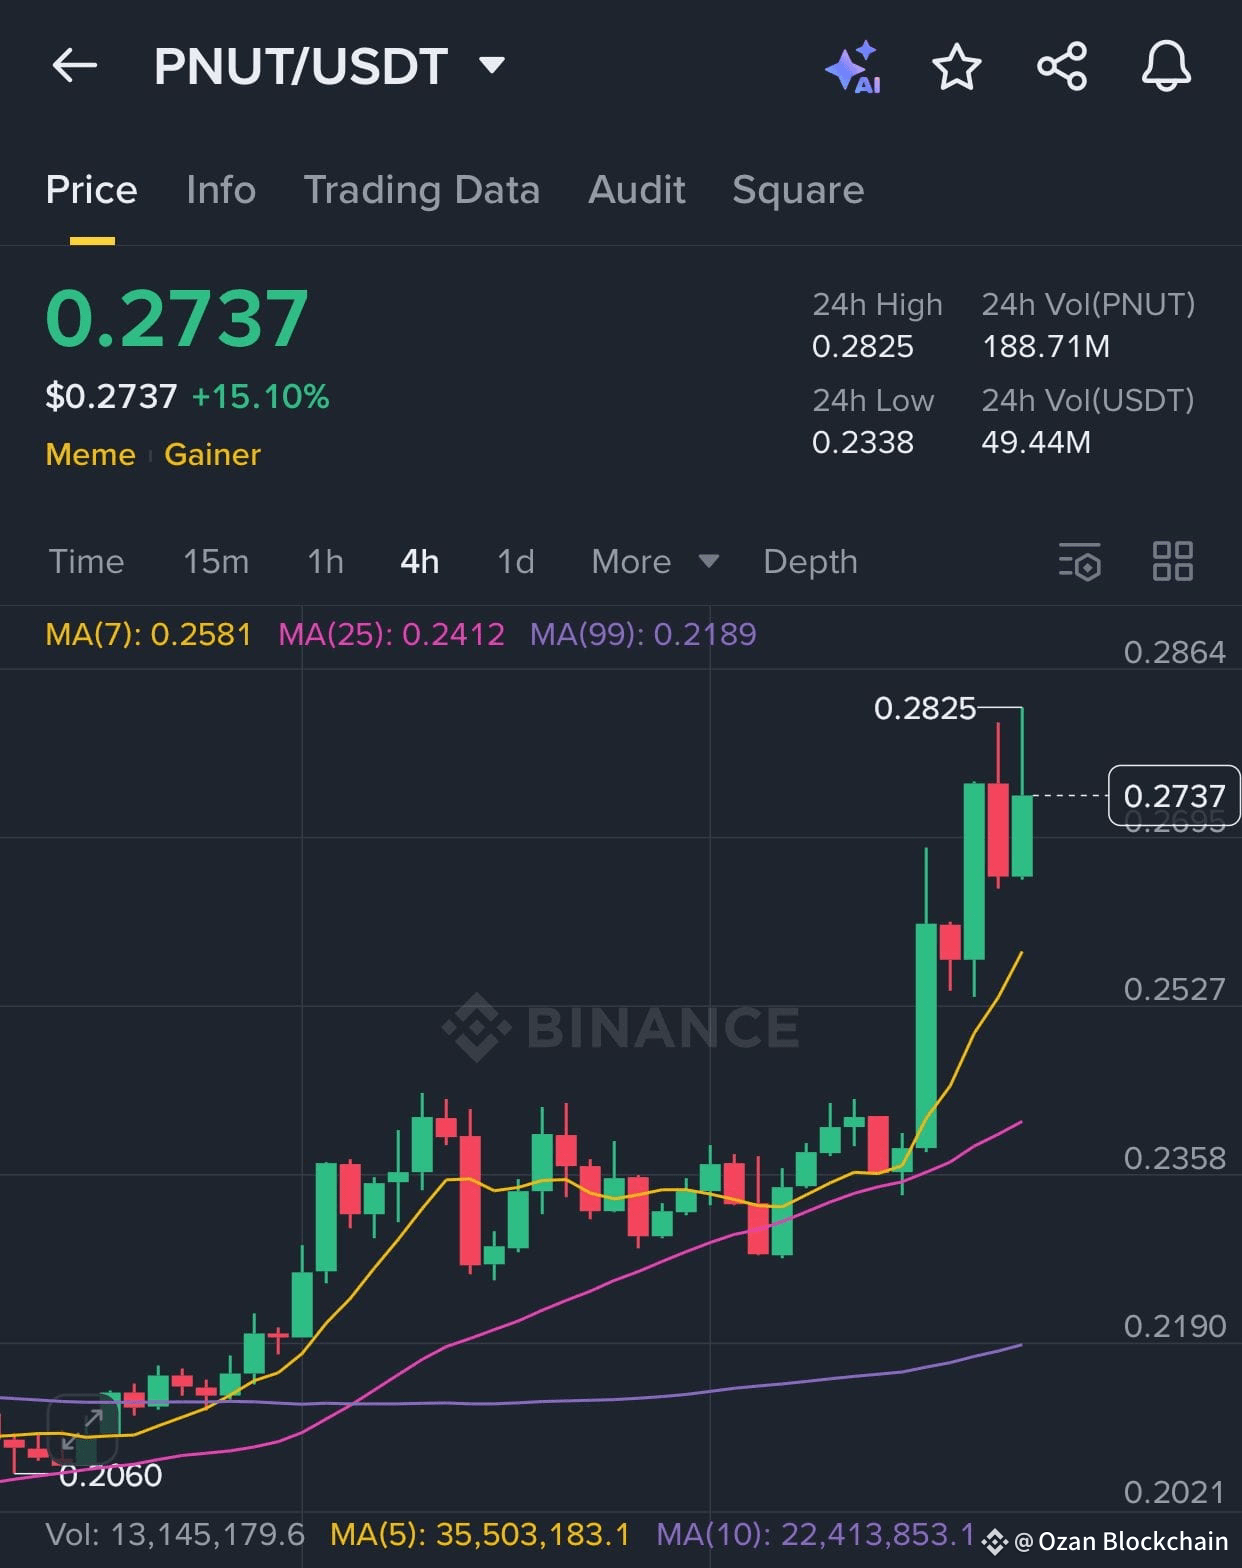Tap the MA(7): 0.2581 indicator label
Image resolution: width=1242 pixels, height=1568 pixels.
[148, 634]
